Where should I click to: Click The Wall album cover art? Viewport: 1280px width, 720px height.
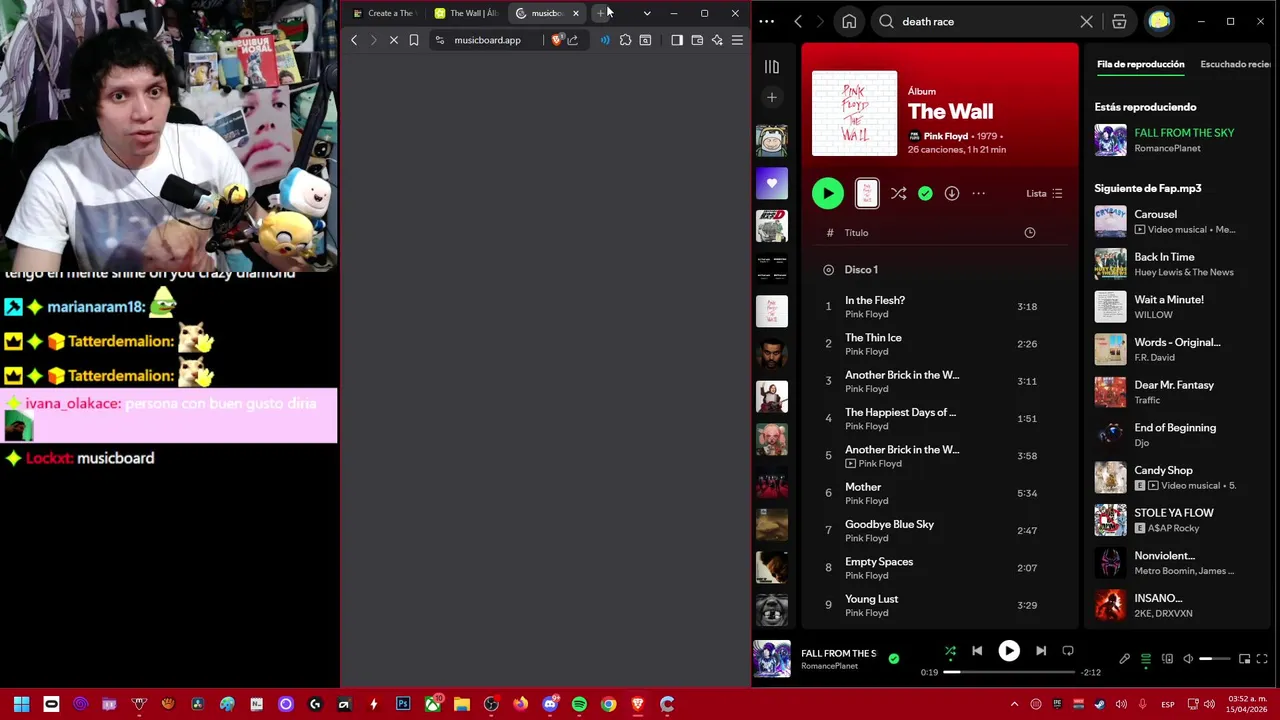(854, 113)
